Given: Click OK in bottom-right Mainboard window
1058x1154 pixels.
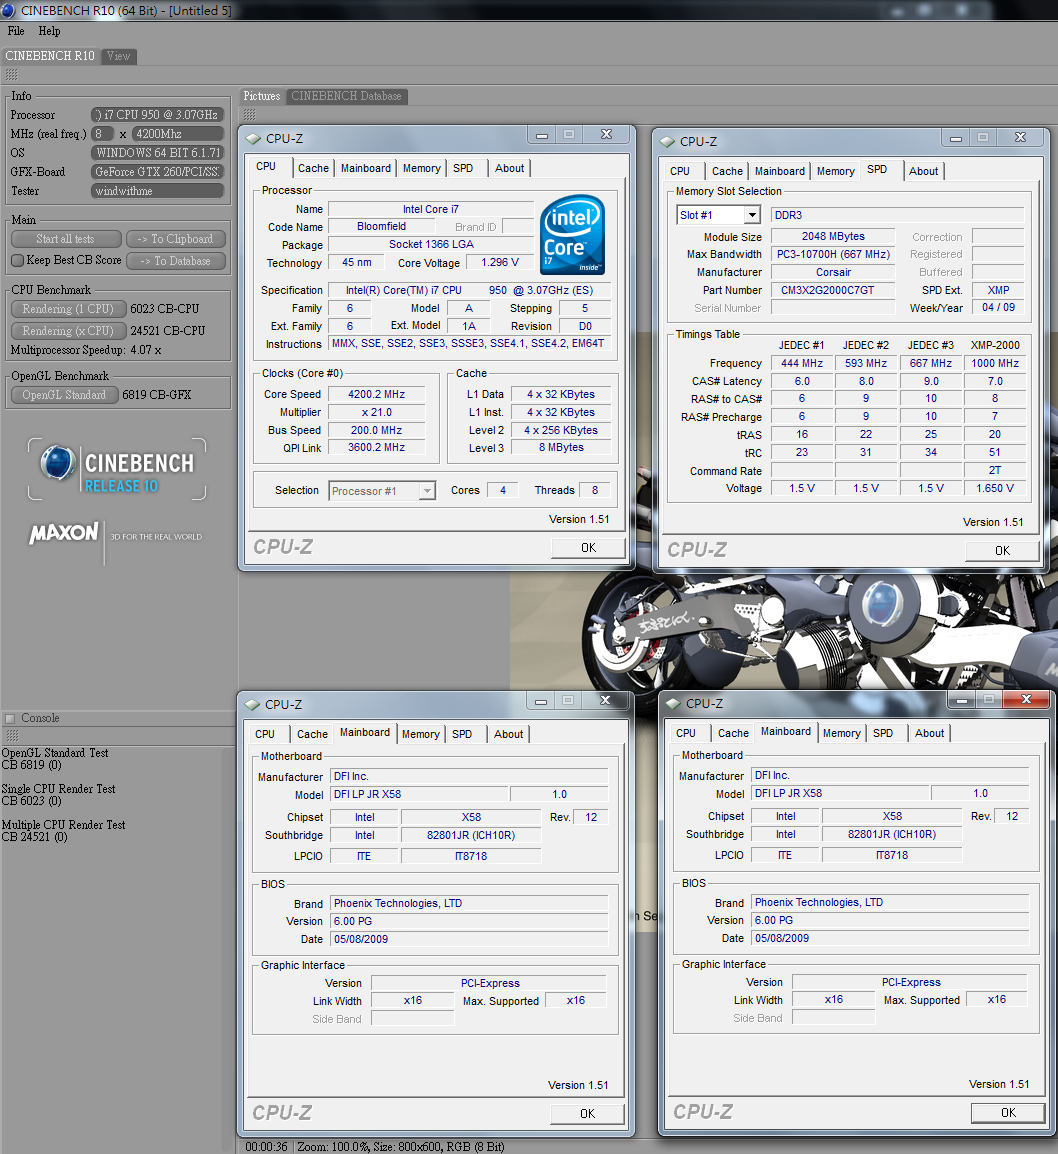Looking at the screenshot, I should 1008,1114.
